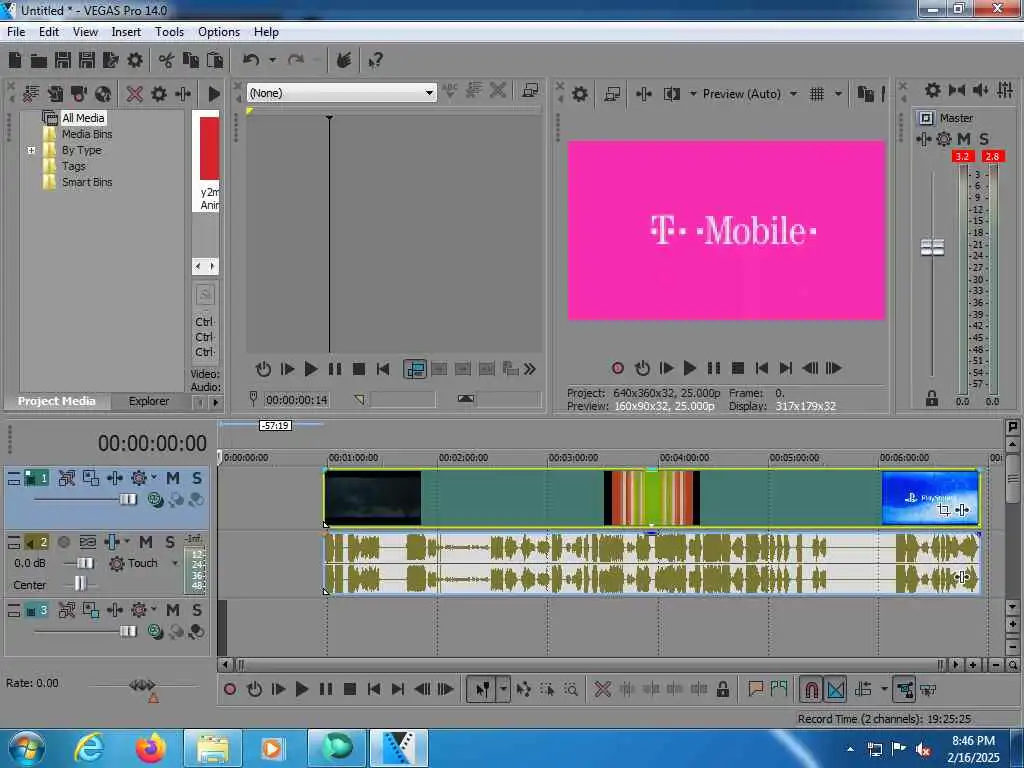Open Overlays grid dropdown arrow in preview
Image resolution: width=1024 pixels, height=768 pixels.
(838, 94)
